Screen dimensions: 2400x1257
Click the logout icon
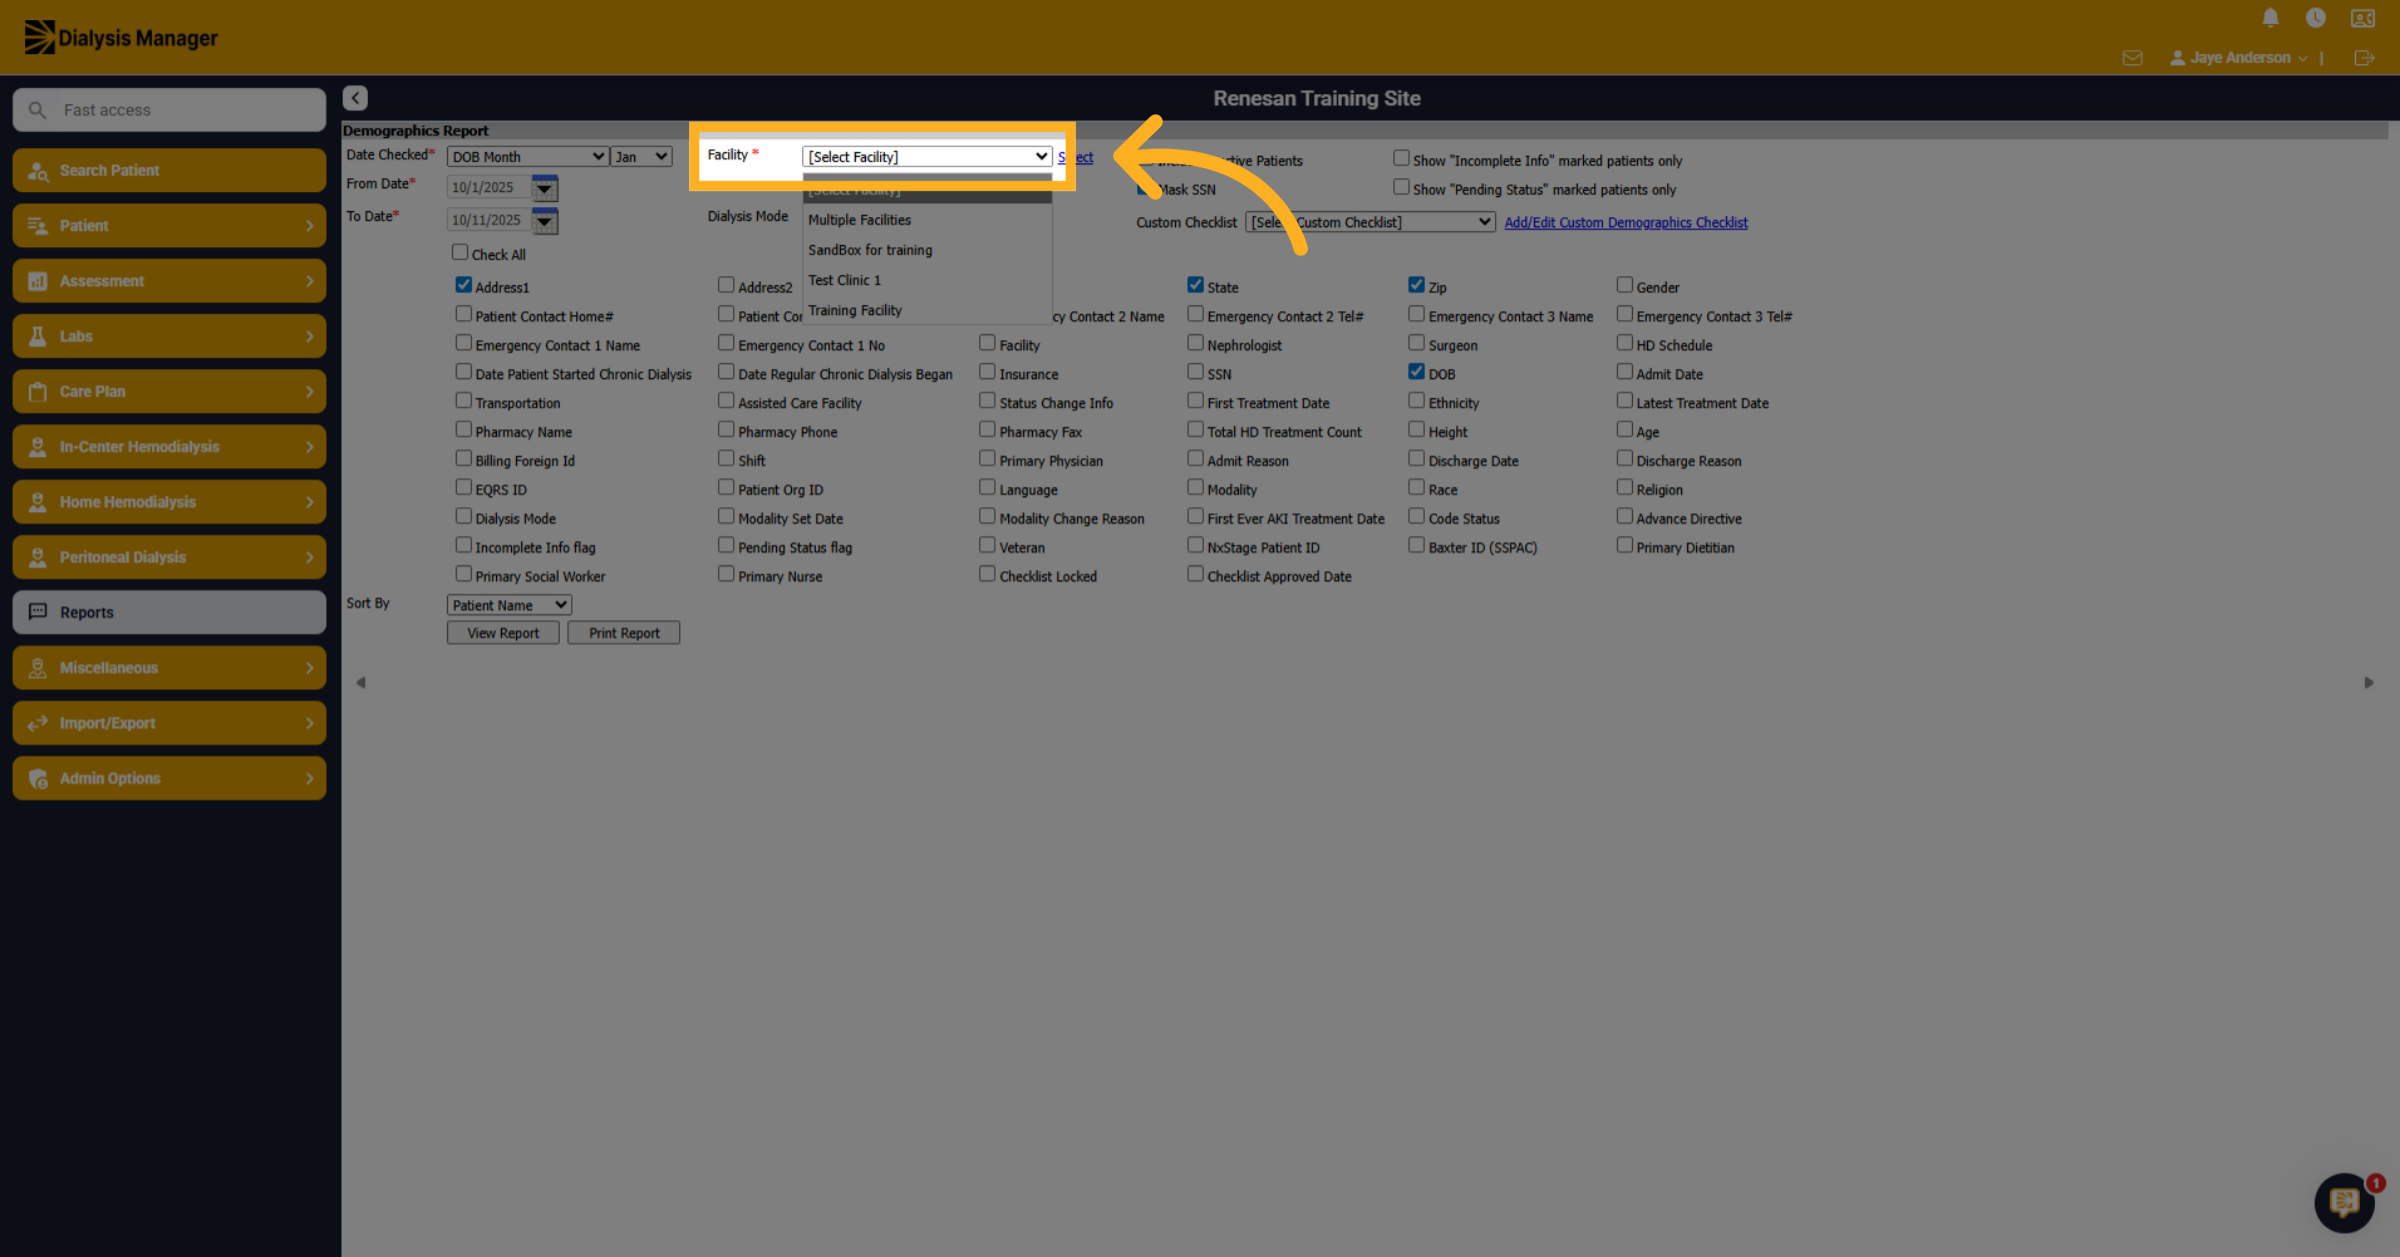pyautogui.click(x=2364, y=58)
